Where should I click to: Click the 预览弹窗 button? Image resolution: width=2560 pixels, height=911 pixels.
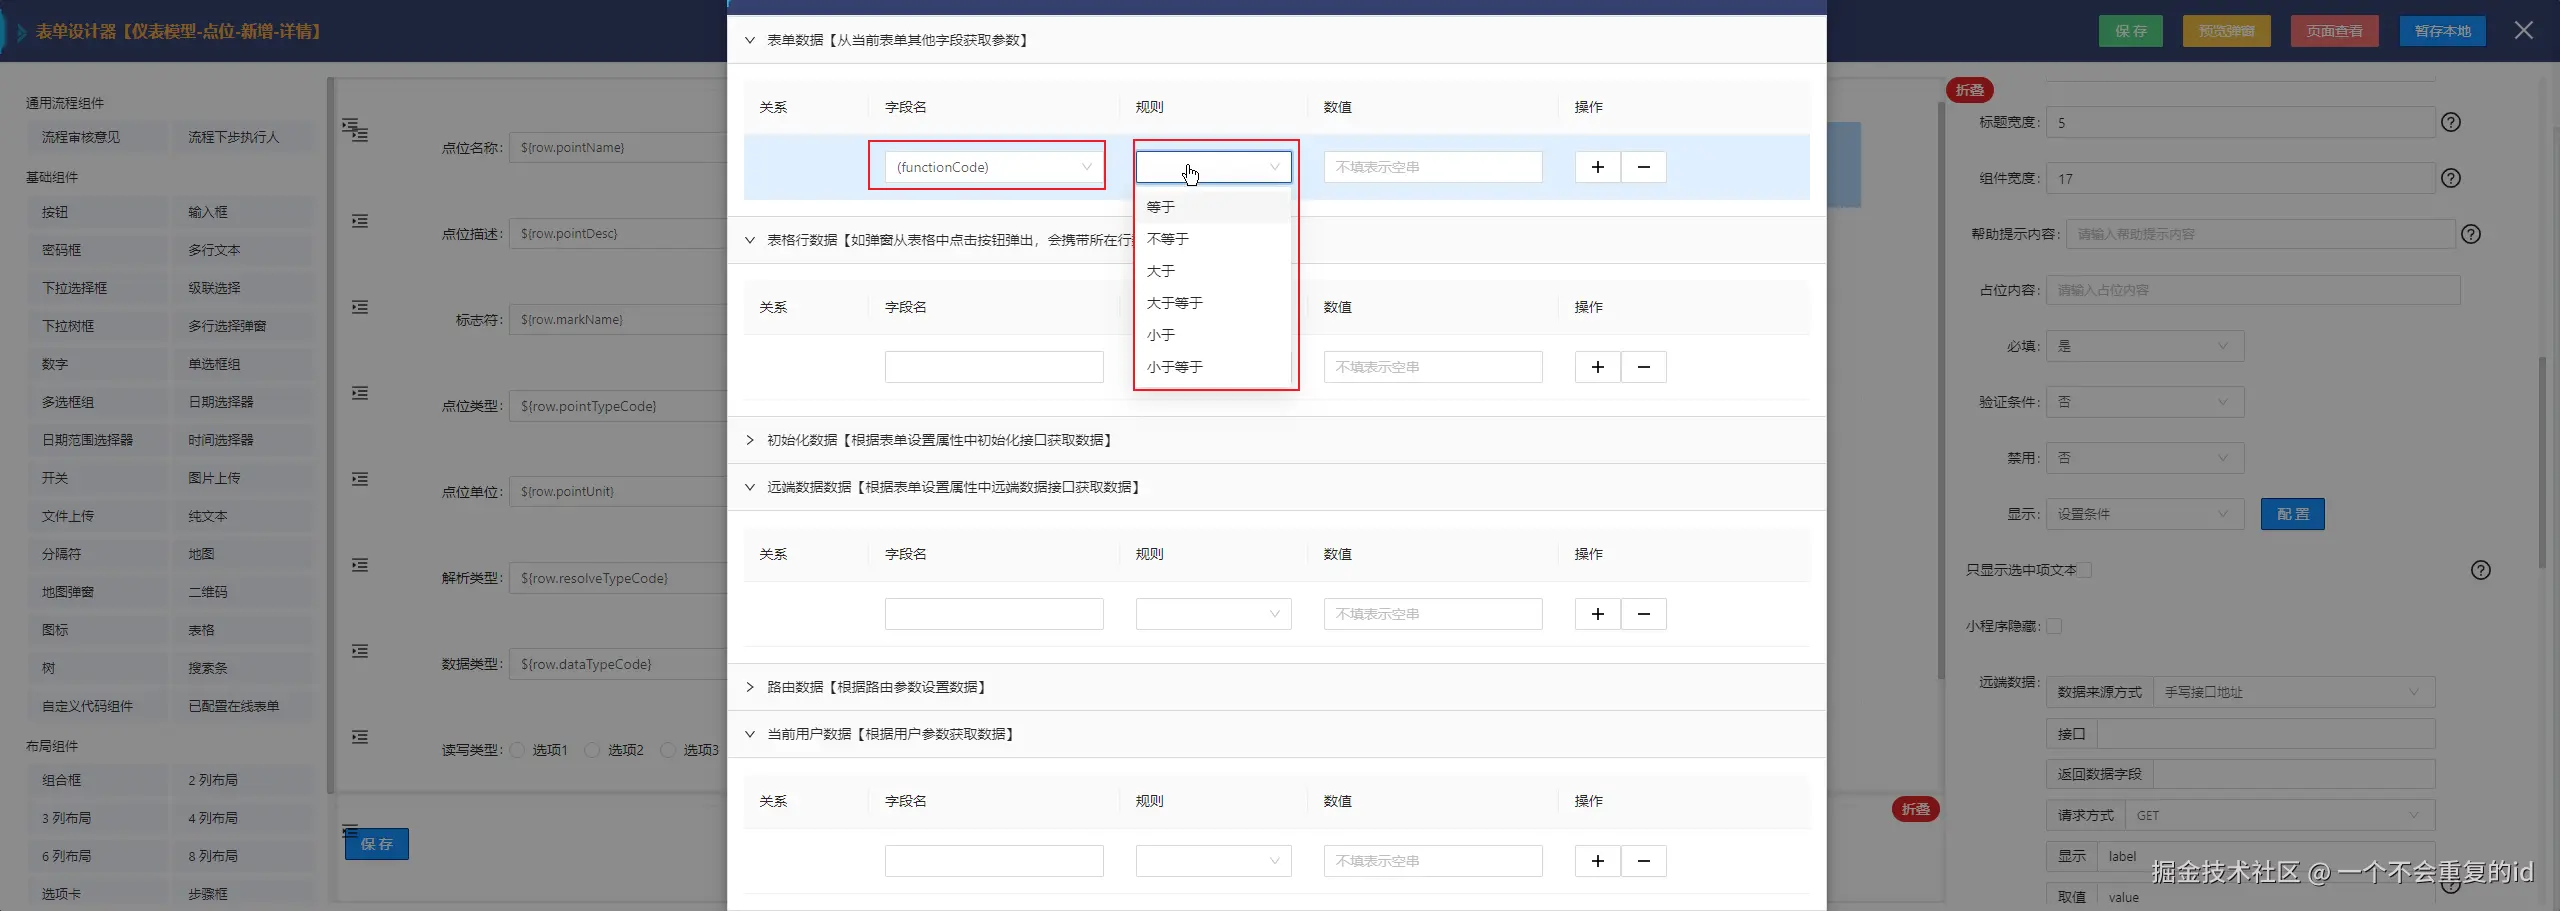(2226, 31)
